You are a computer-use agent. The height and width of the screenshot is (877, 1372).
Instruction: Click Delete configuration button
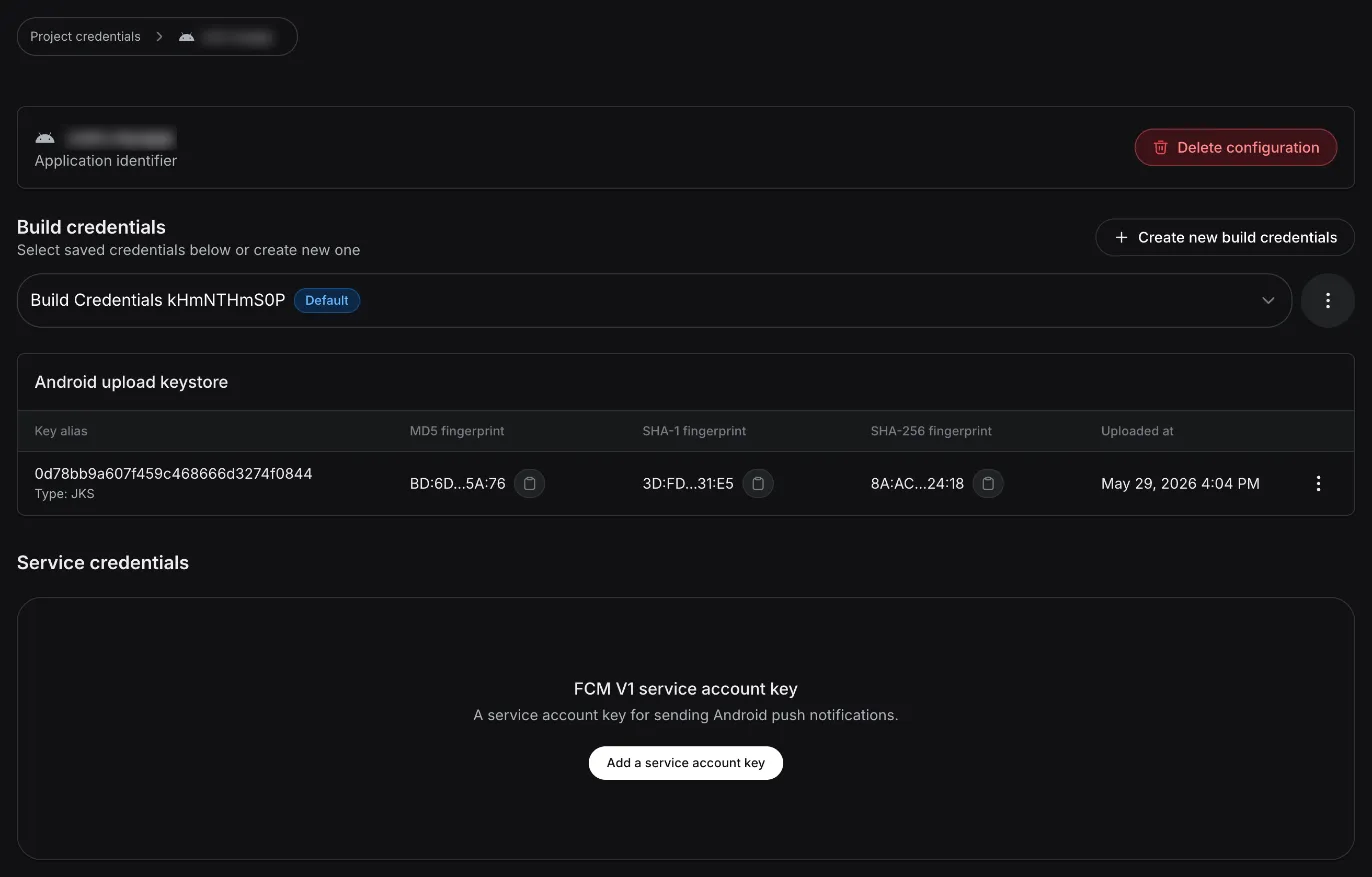(x=1236, y=147)
